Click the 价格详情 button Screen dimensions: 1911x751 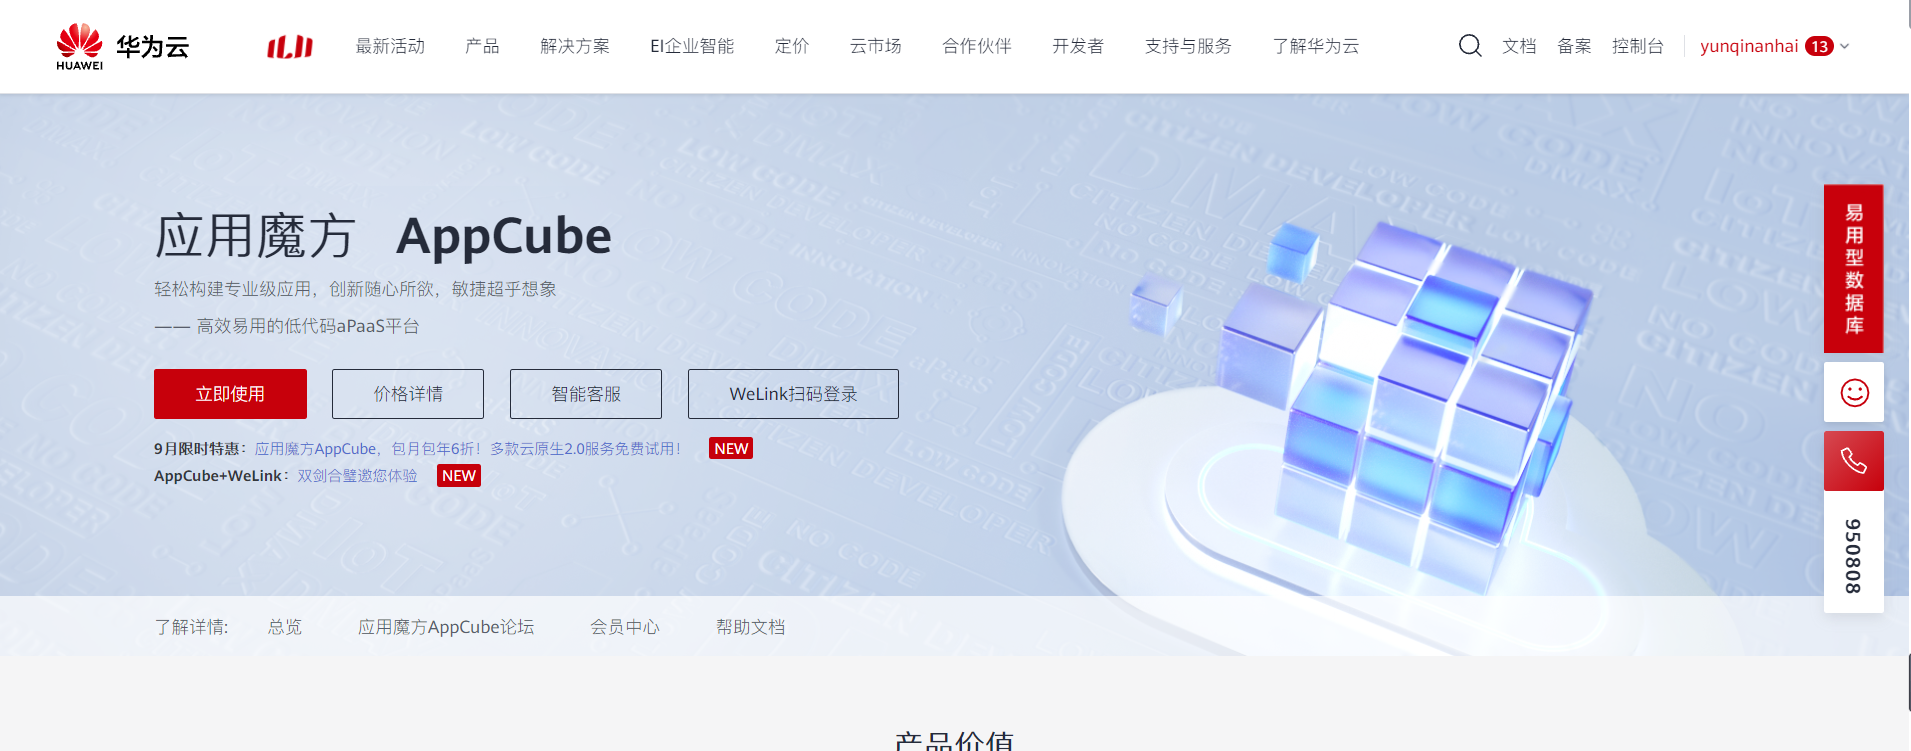(x=408, y=394)
